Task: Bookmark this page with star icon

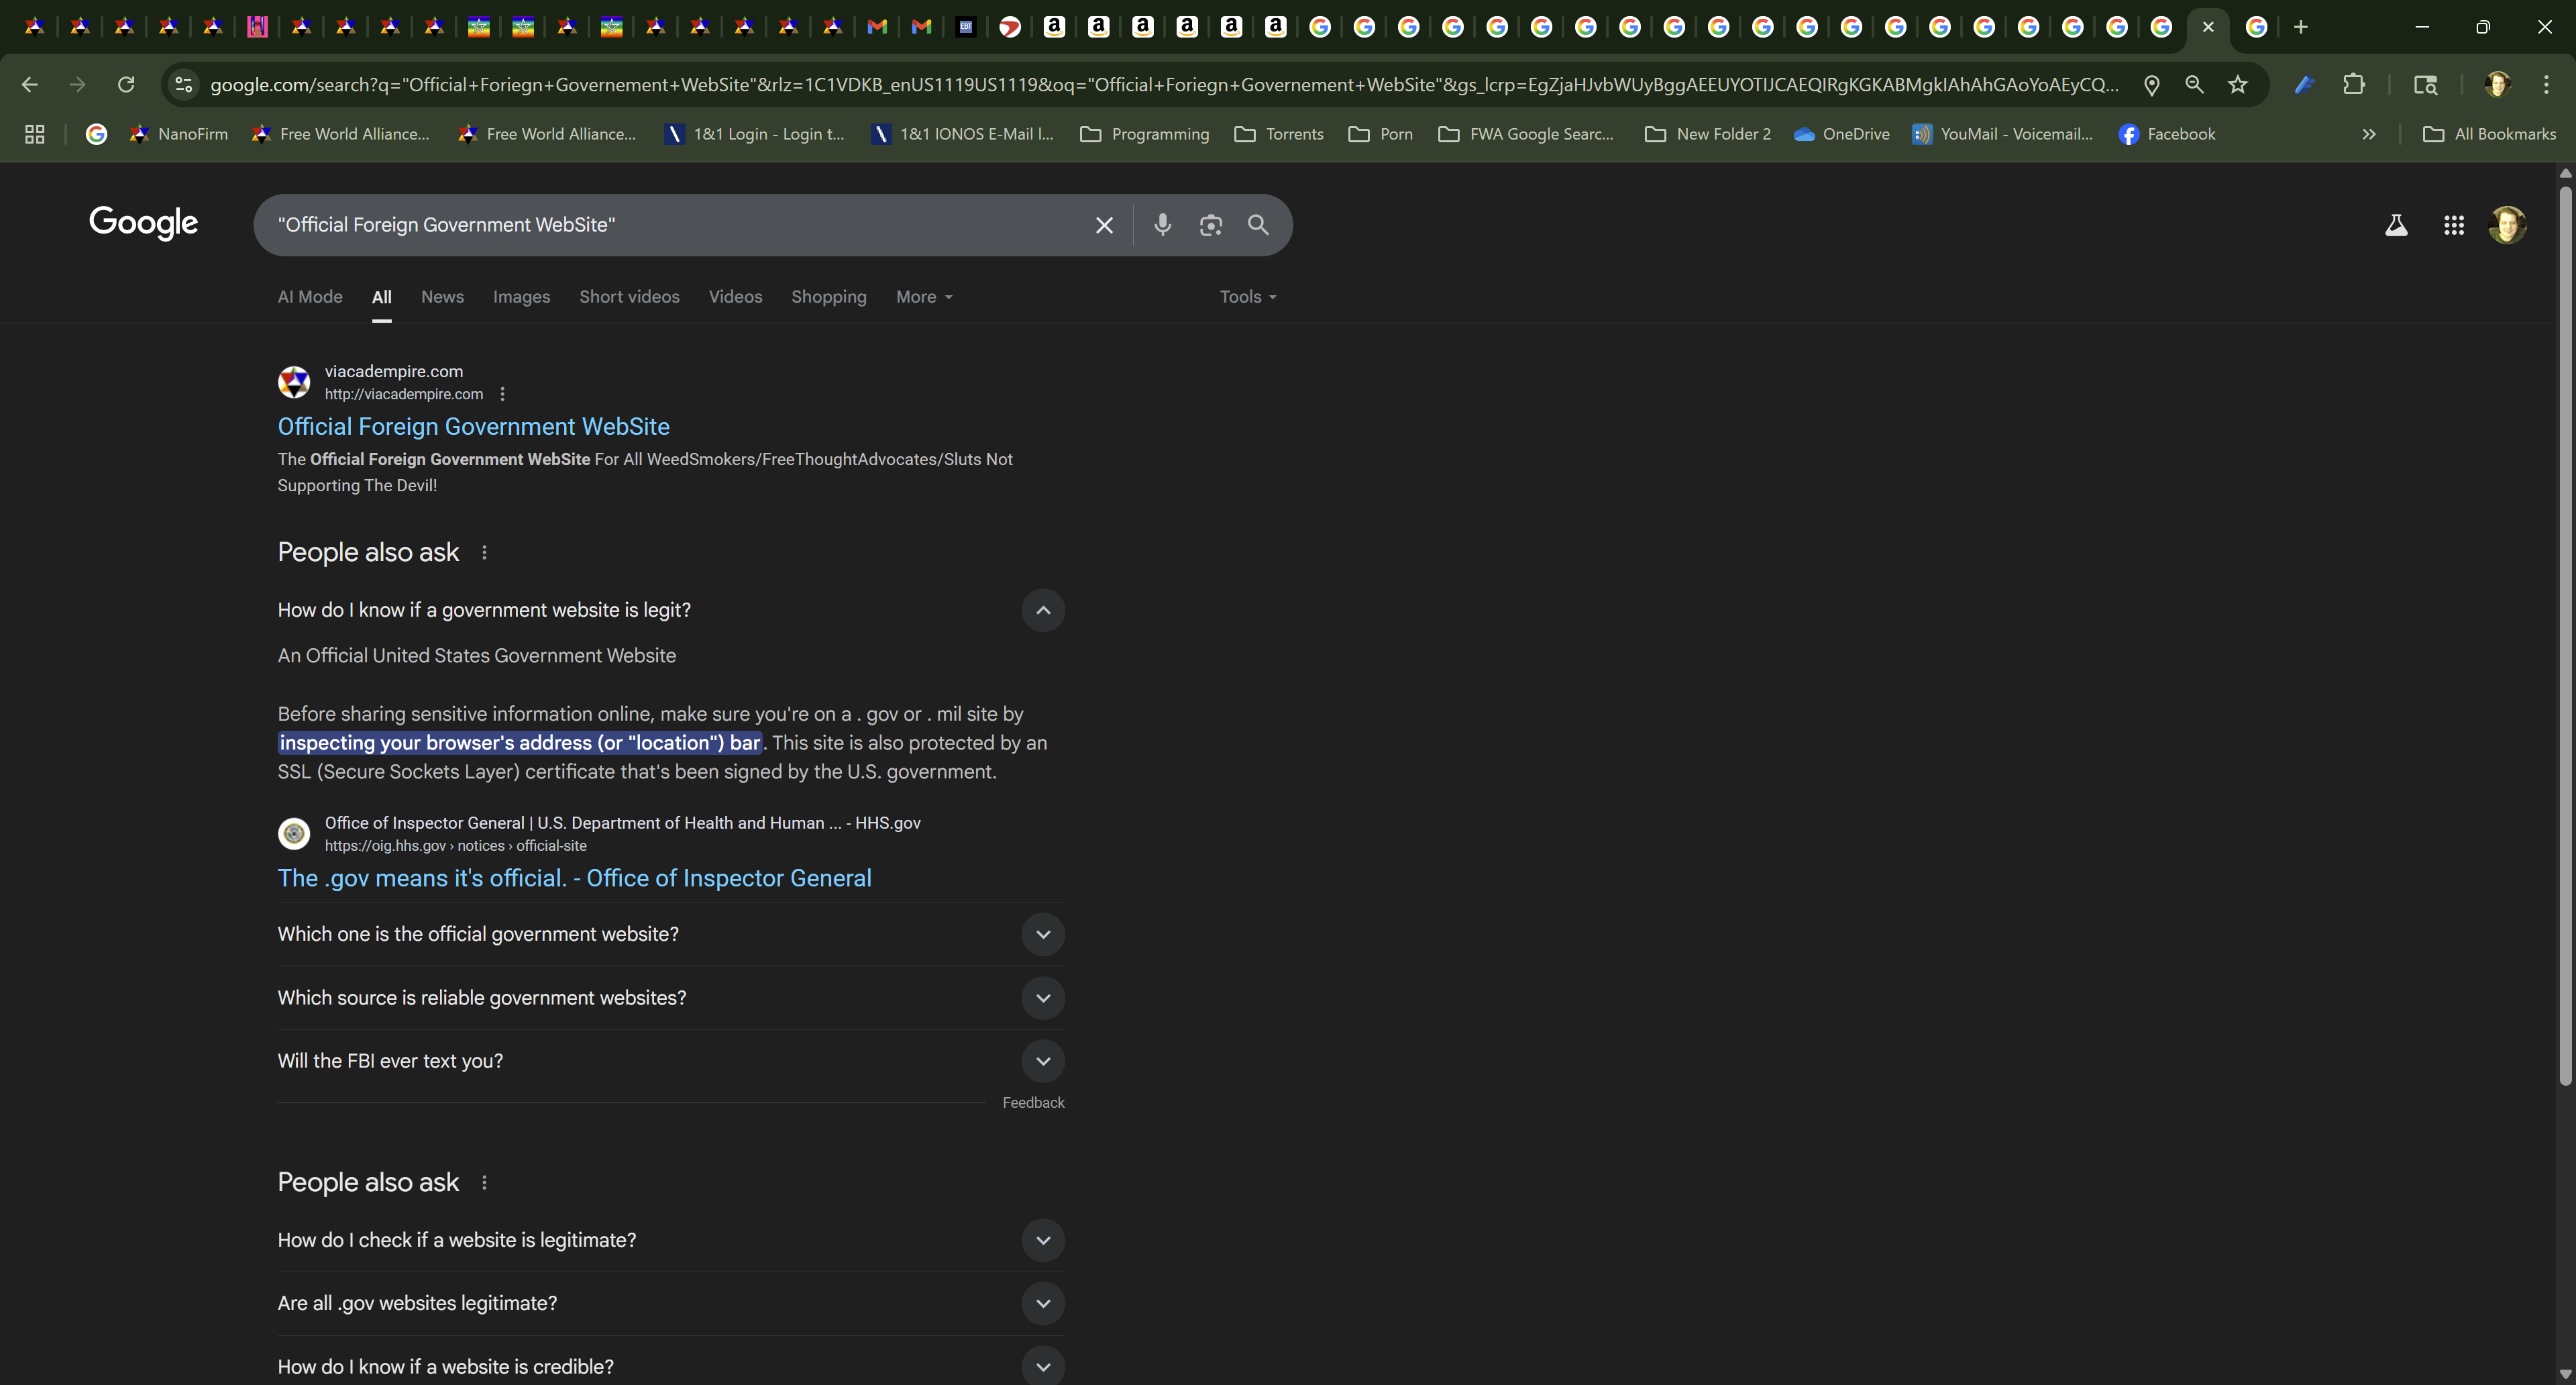Action: (x=2238, y=85)
